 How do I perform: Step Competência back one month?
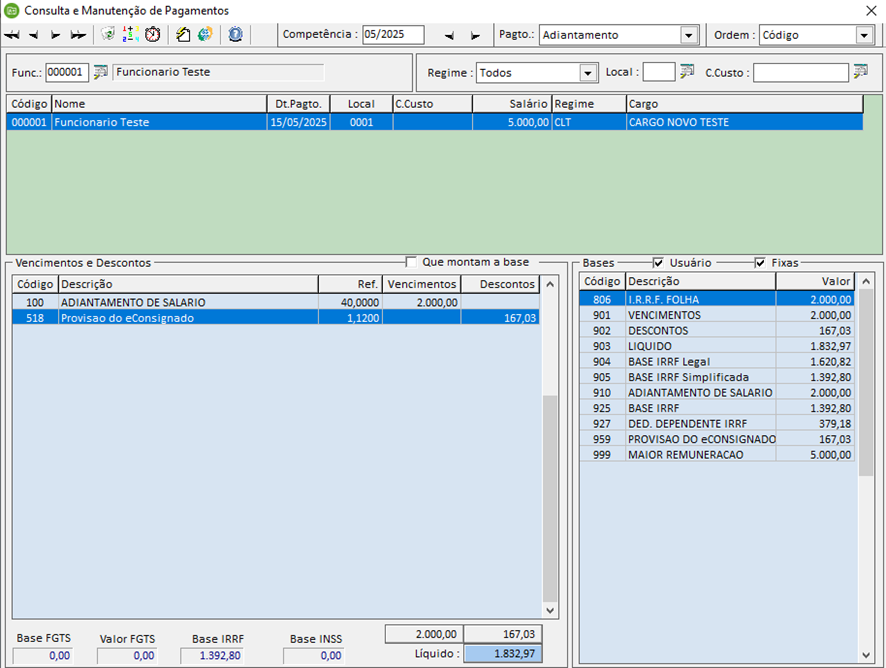pyautogui.click(x=449, y=36)
